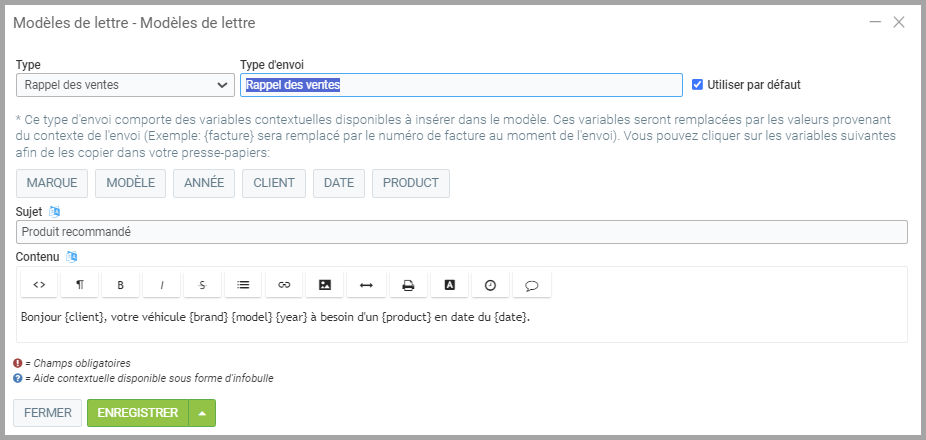Uncheck 'Utiliser par défaut' checkbox
926x440 pixels.
(698, 85)
